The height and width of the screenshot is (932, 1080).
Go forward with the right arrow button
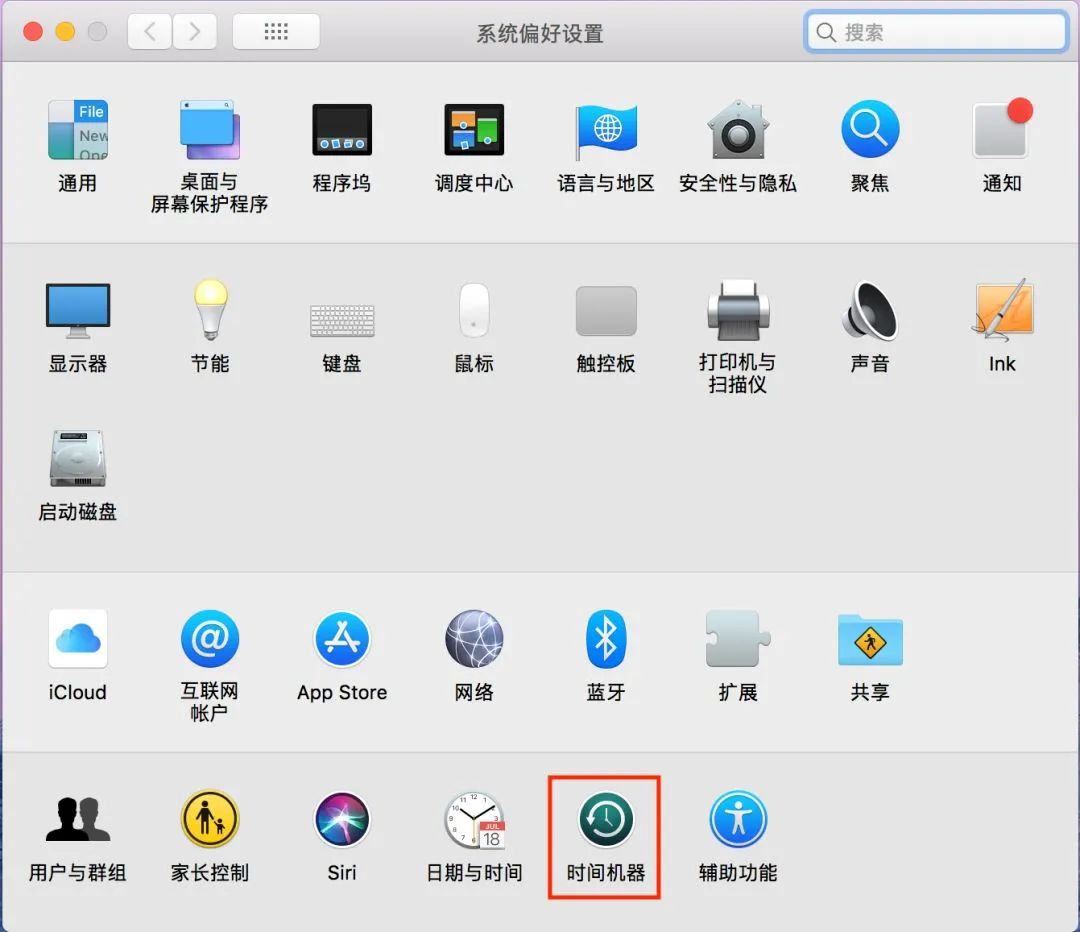click(195, 32)
